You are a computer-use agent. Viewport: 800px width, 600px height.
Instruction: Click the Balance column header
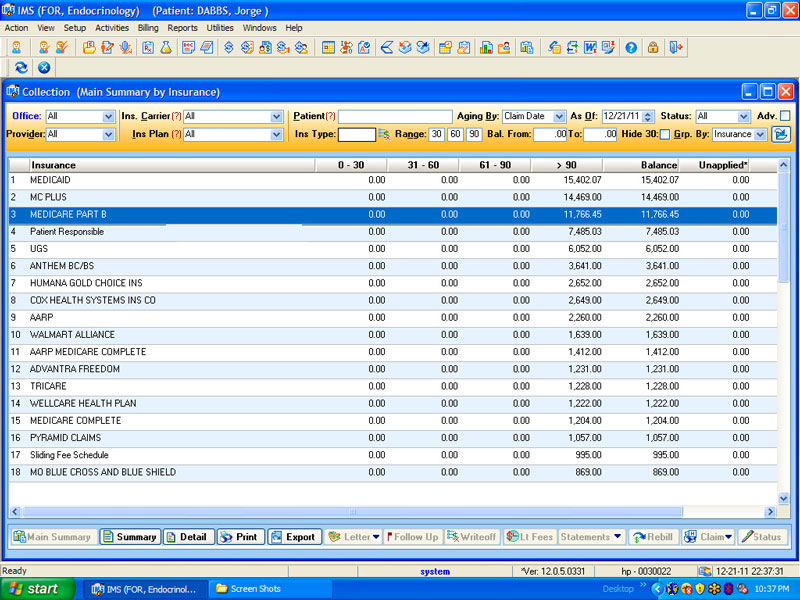(641, 165)
